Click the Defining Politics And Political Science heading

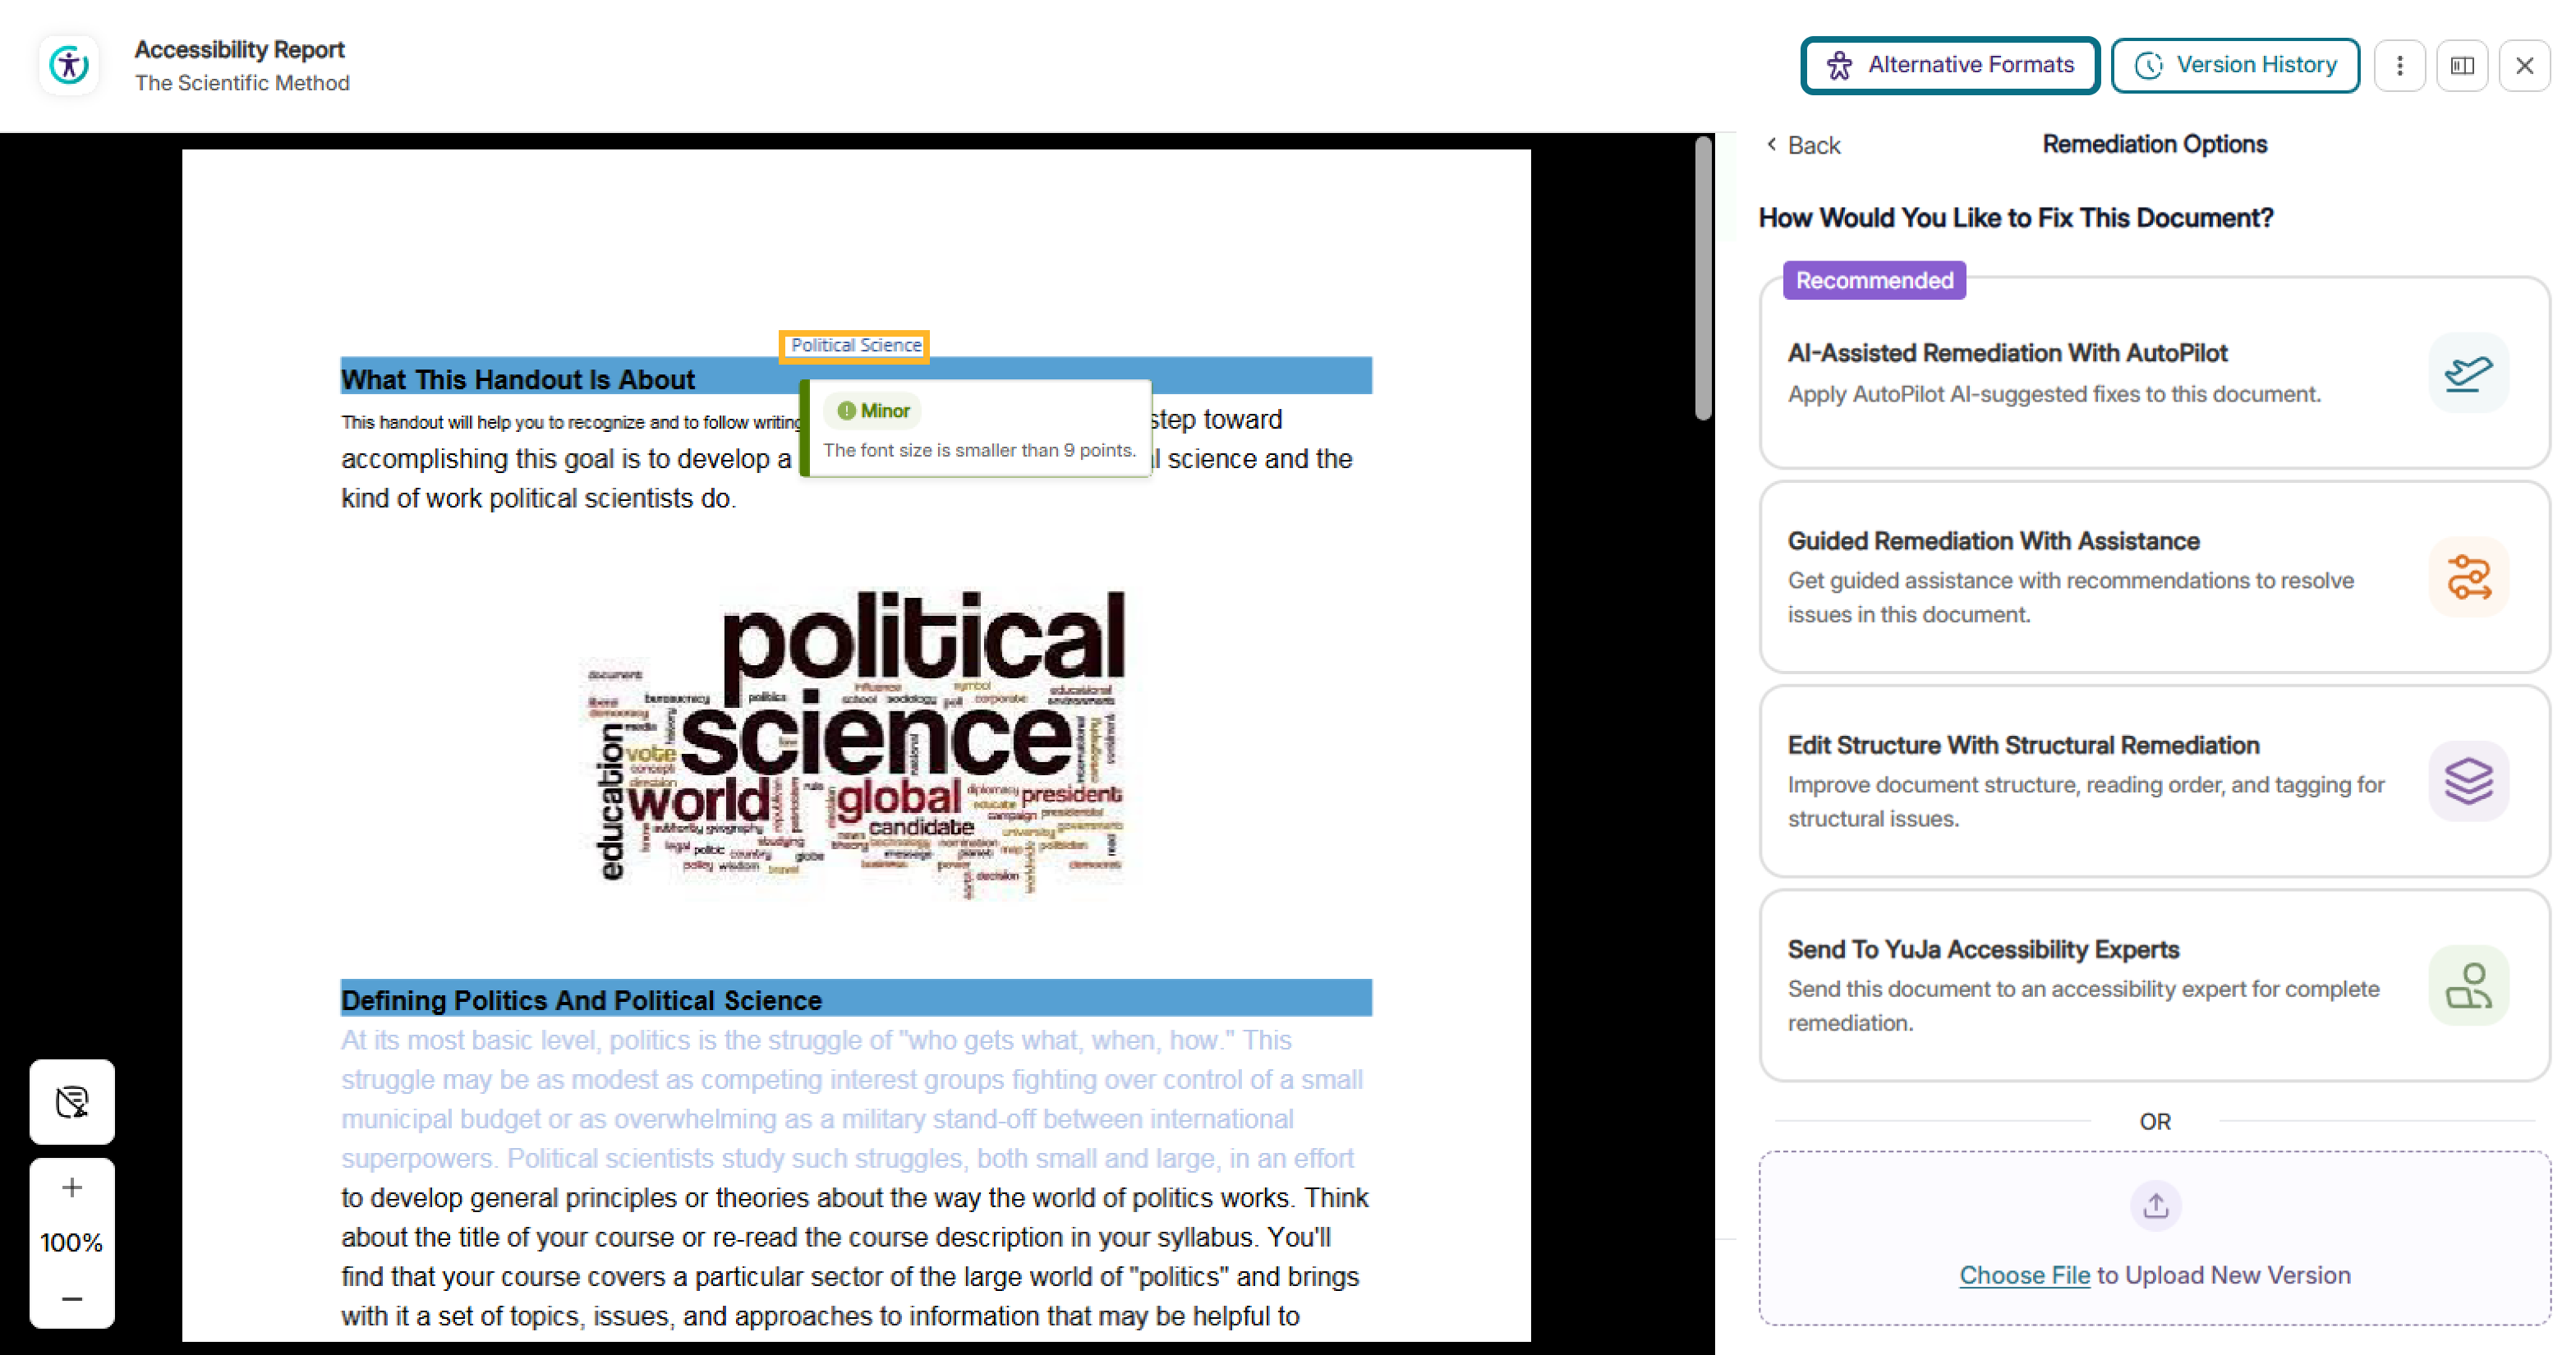(581, 1000)
